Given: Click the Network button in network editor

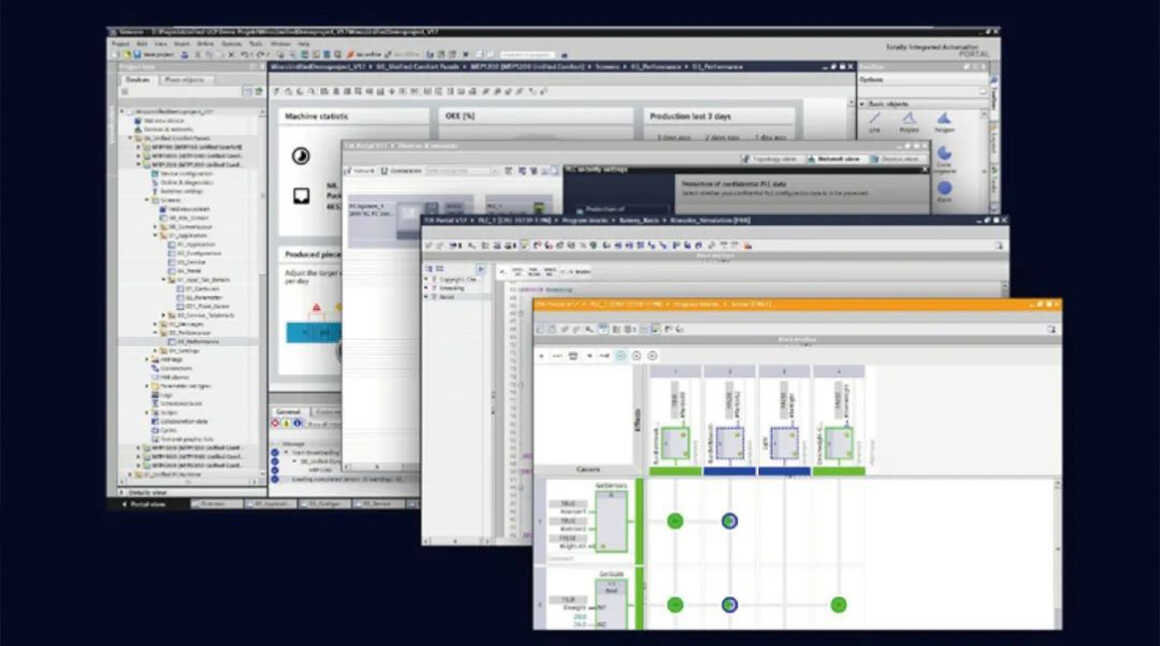Looking at the screenshot, I should [360, 171].
